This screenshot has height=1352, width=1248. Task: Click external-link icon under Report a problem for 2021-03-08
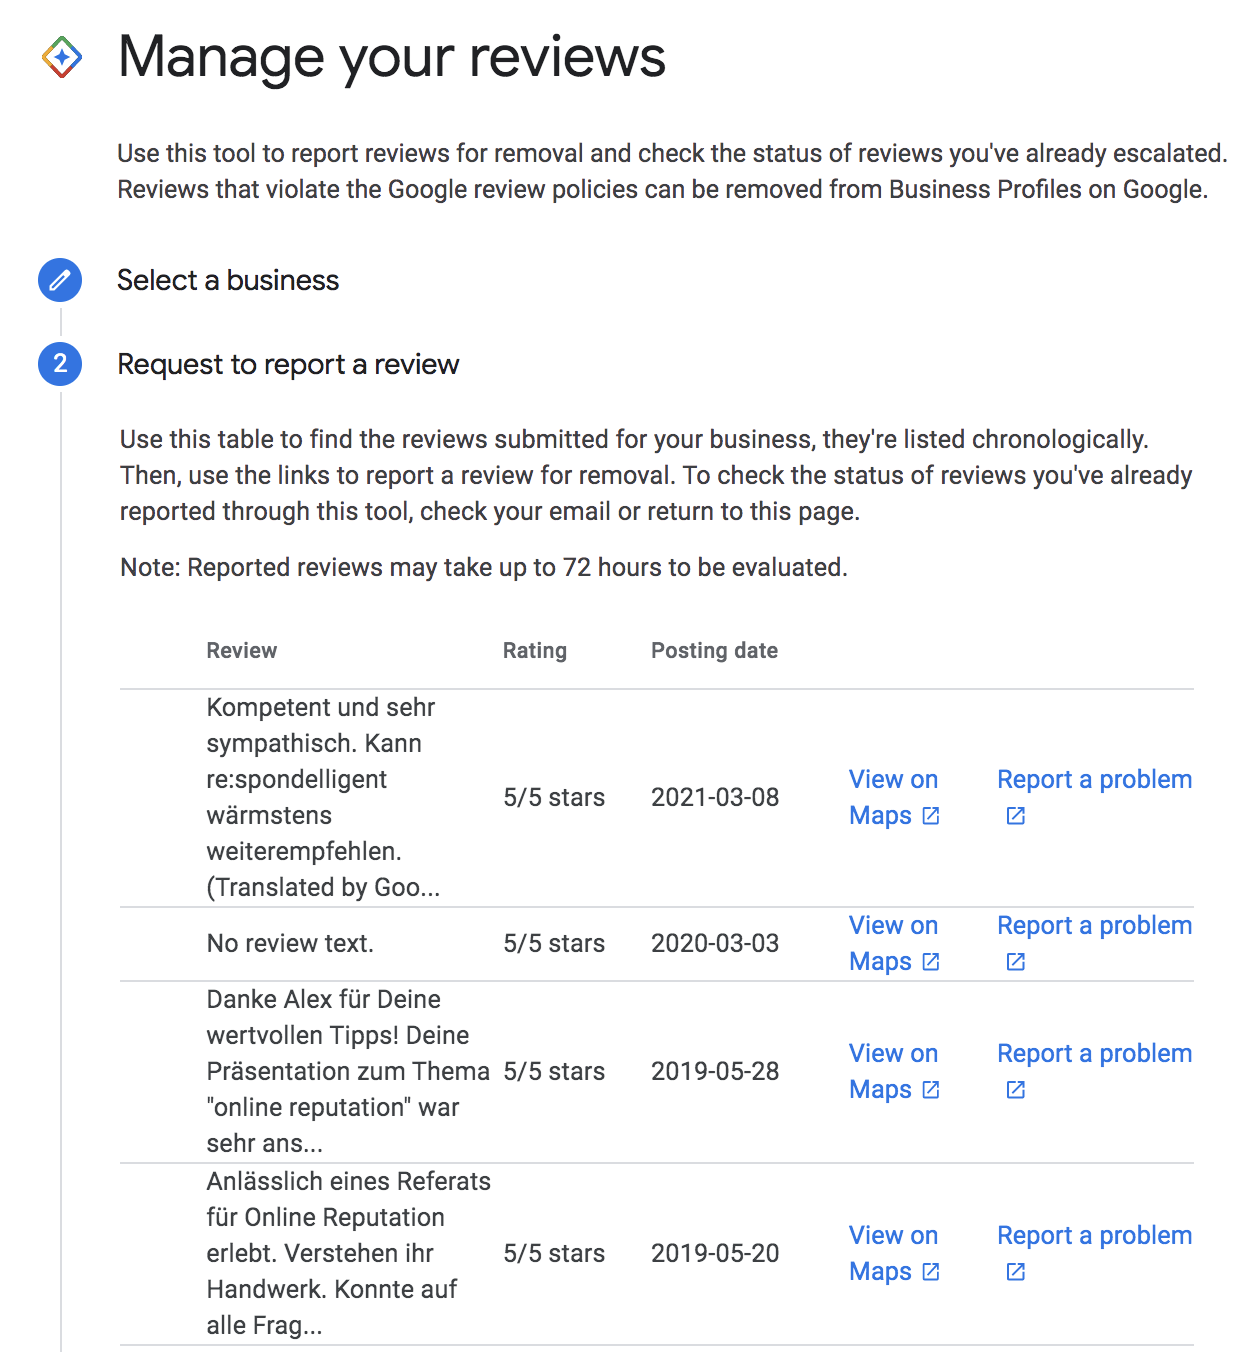[1015, 816]
